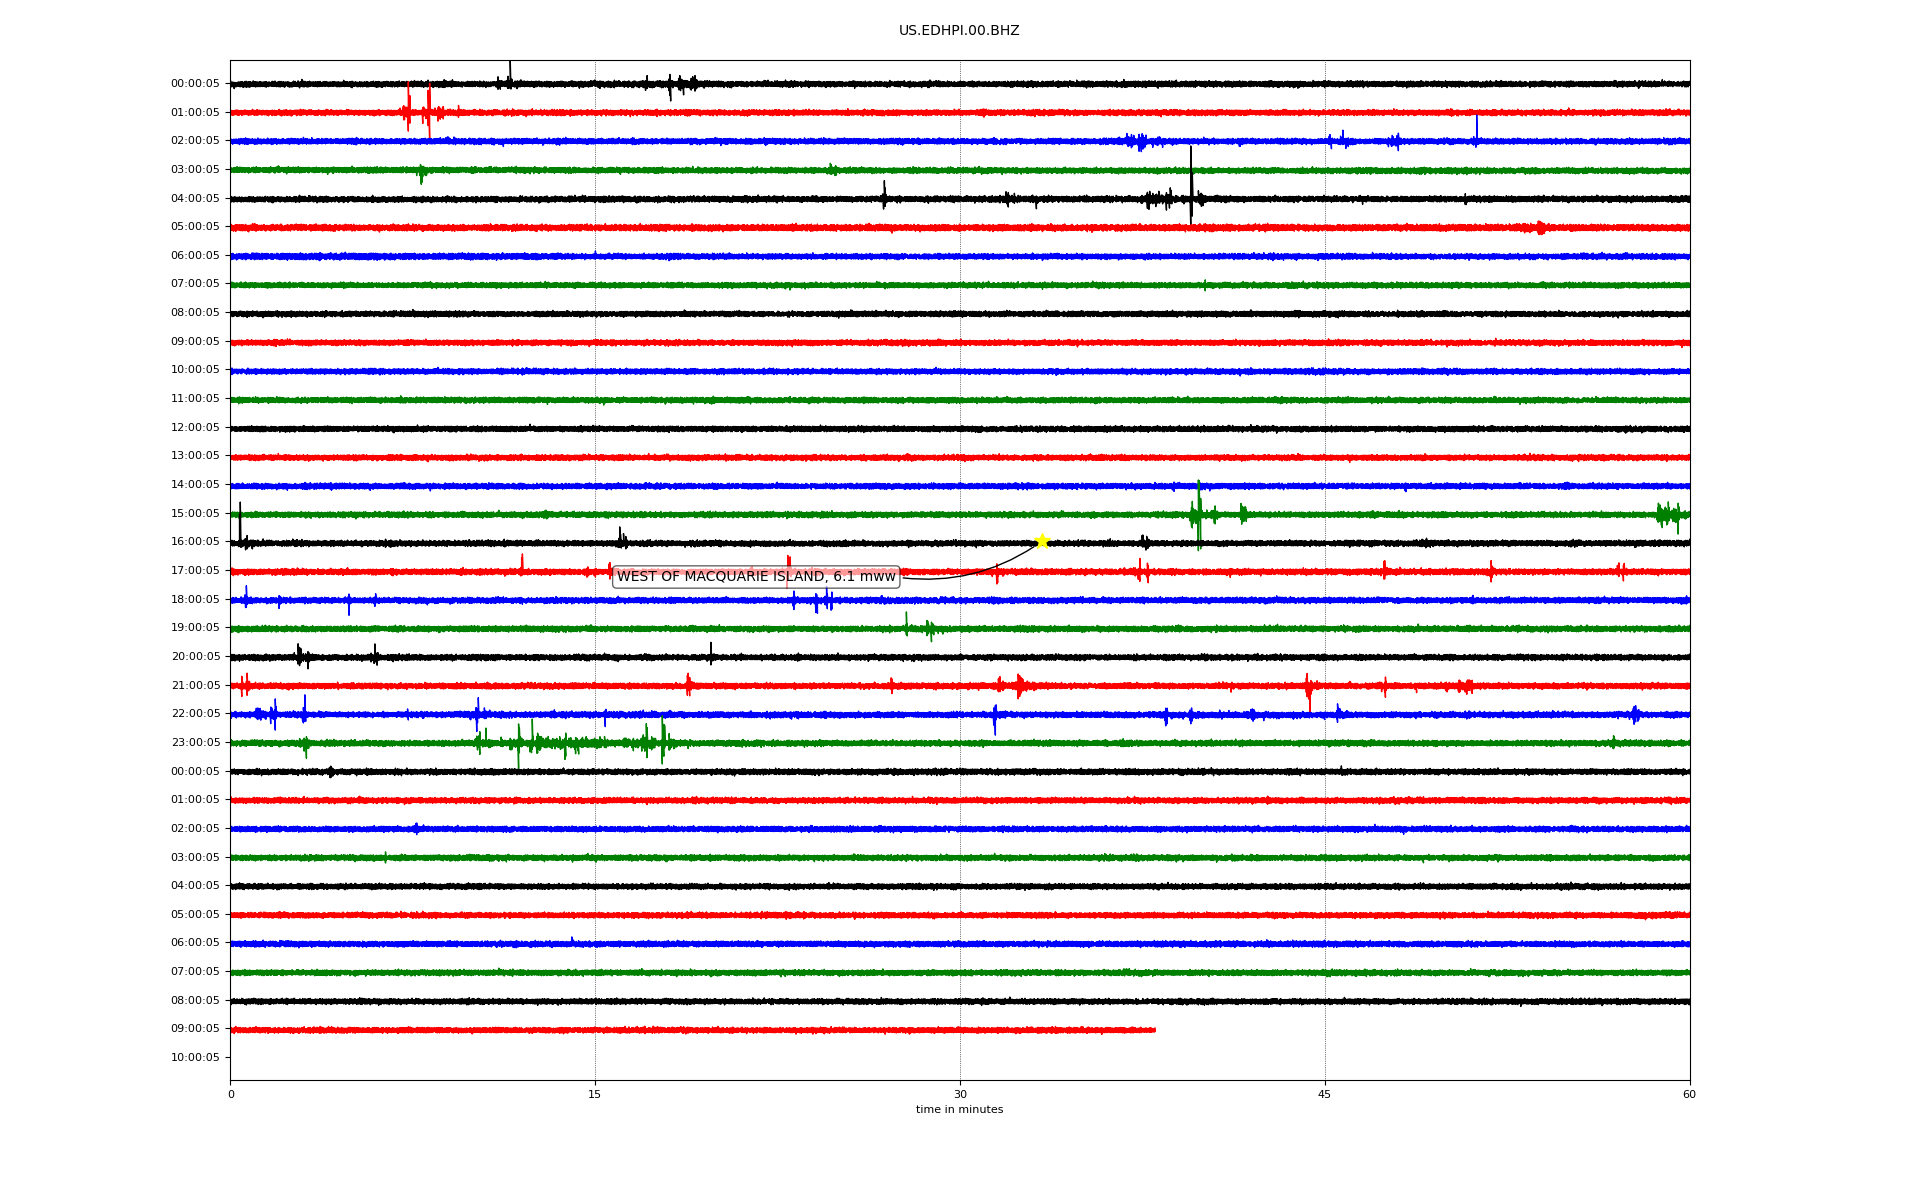Click the x-axis tick label 30

coord(960,1094)
